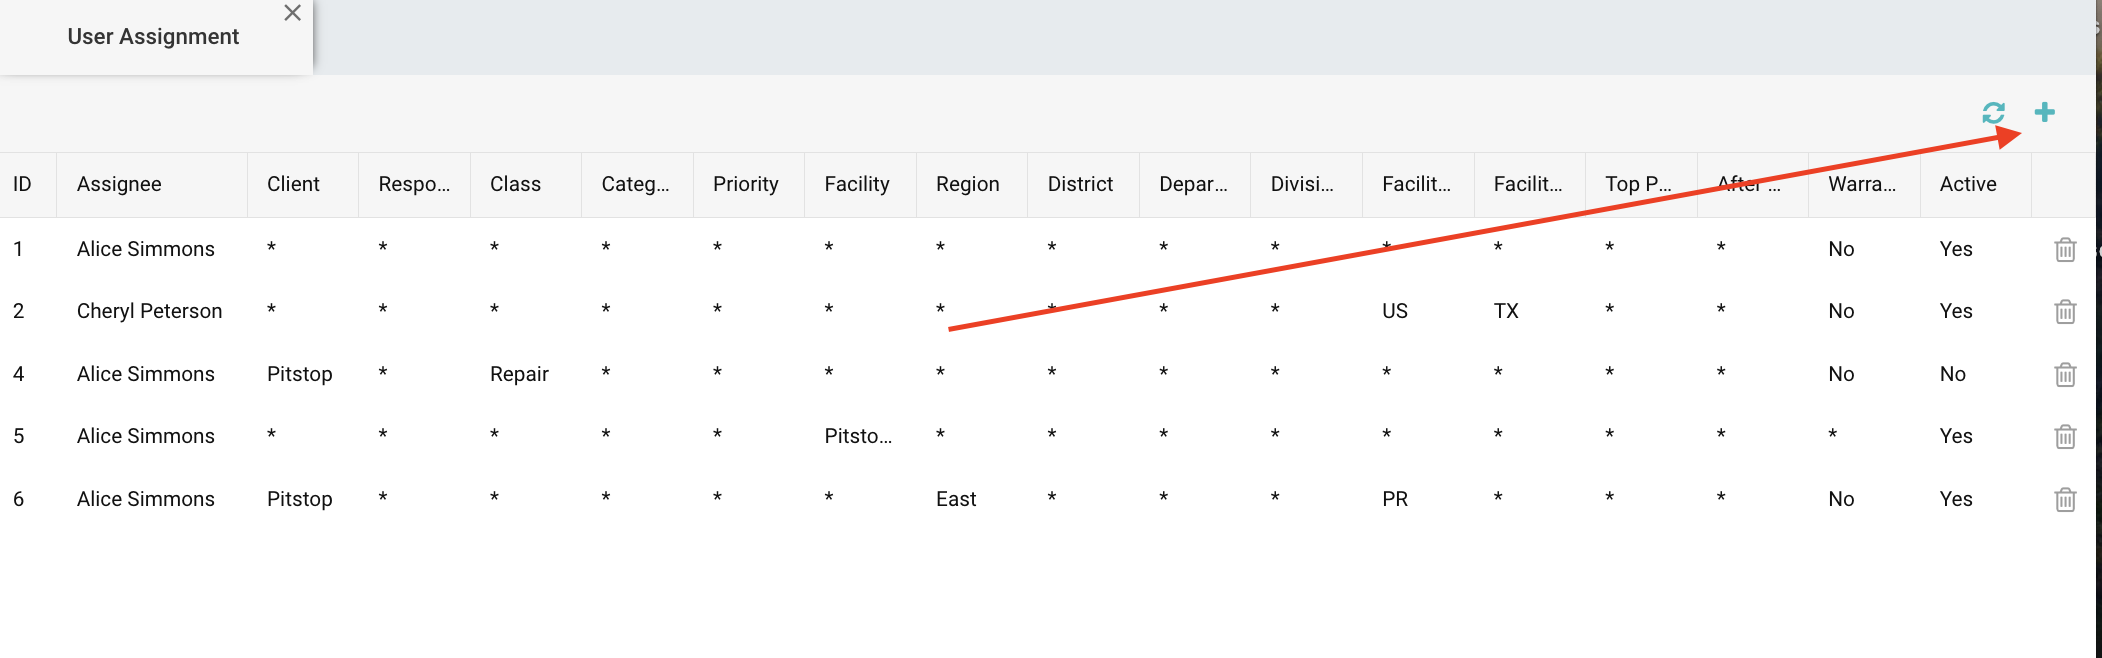Sort by the Client column header
Viewport: 2102px width, 658px height.
coord(293,184)
